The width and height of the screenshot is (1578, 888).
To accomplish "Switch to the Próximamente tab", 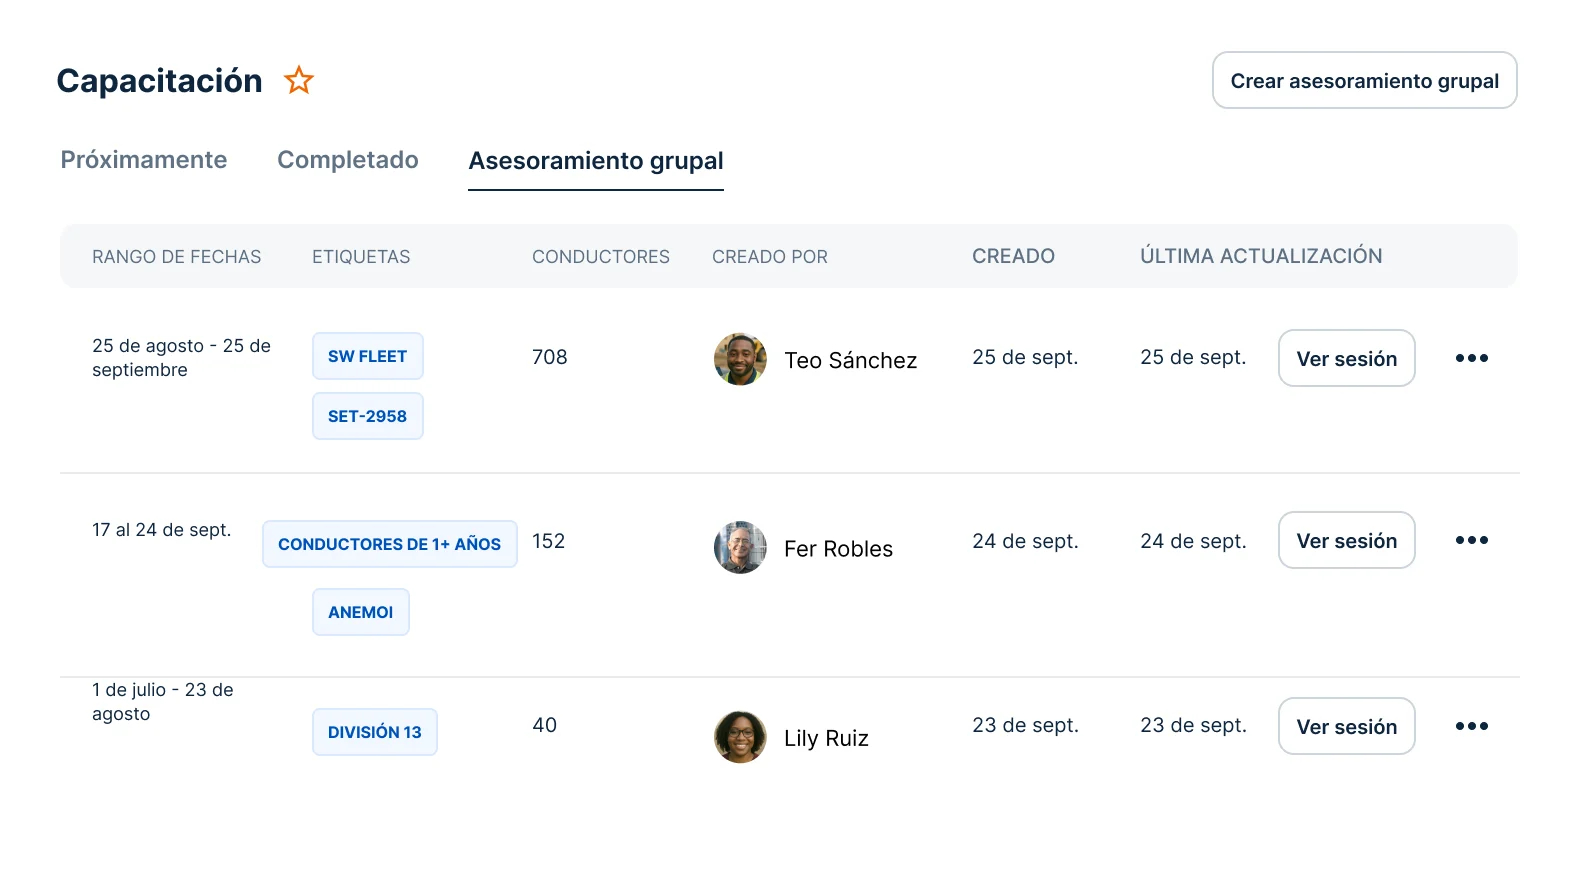I will 144,160.
